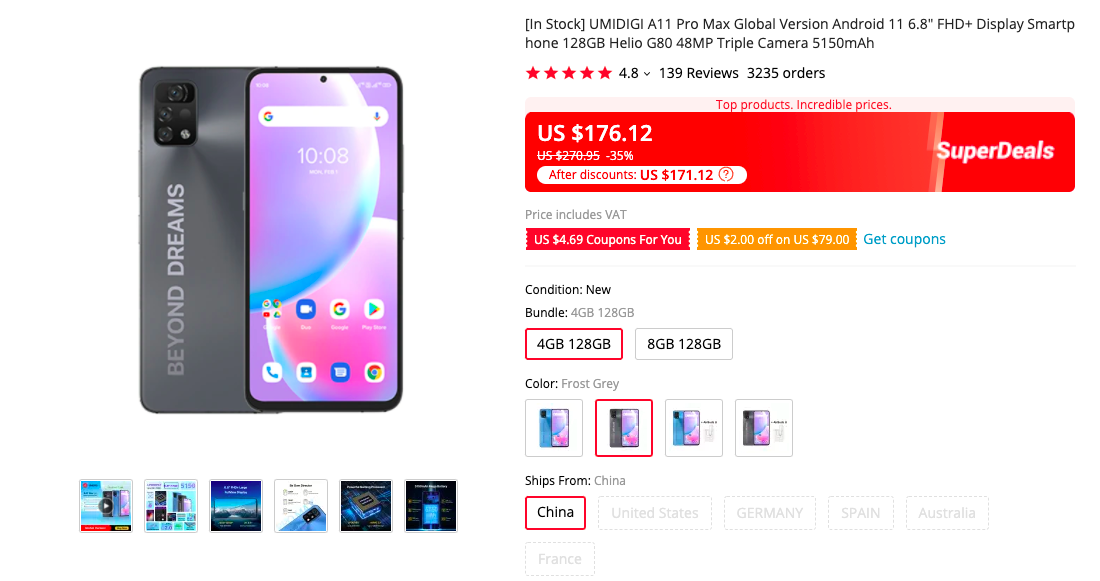
Task: Select the 8GB 128GB bundle option
Action: (683, 343)
